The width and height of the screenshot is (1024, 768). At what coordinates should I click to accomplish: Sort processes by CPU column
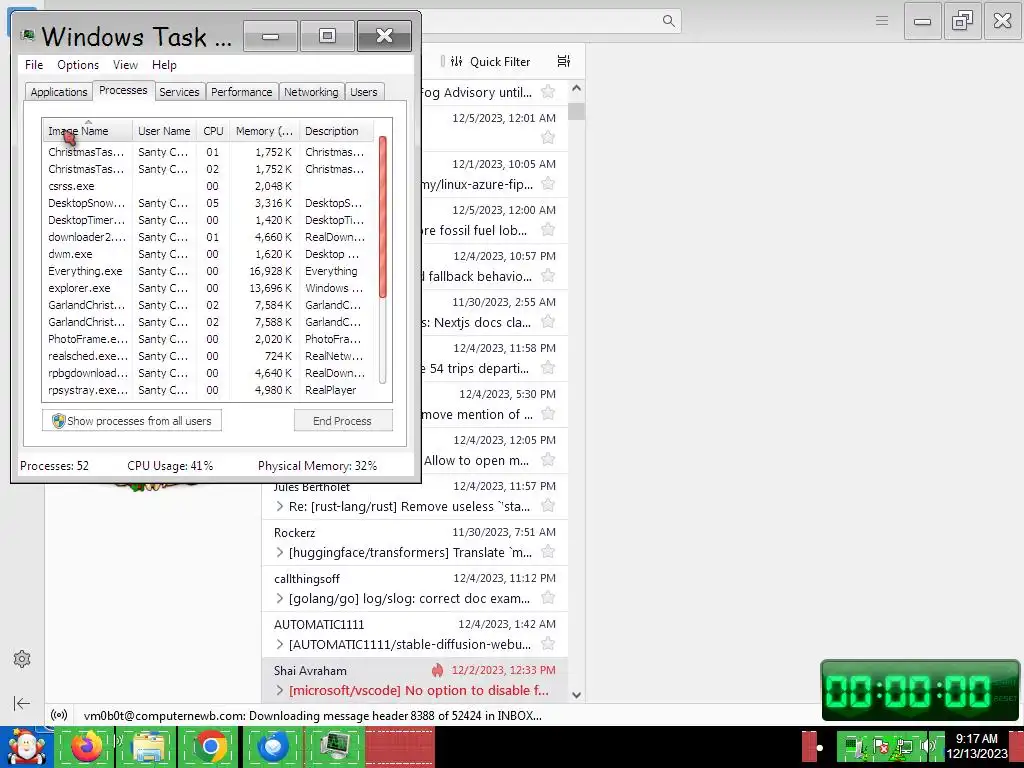point(213,131)
